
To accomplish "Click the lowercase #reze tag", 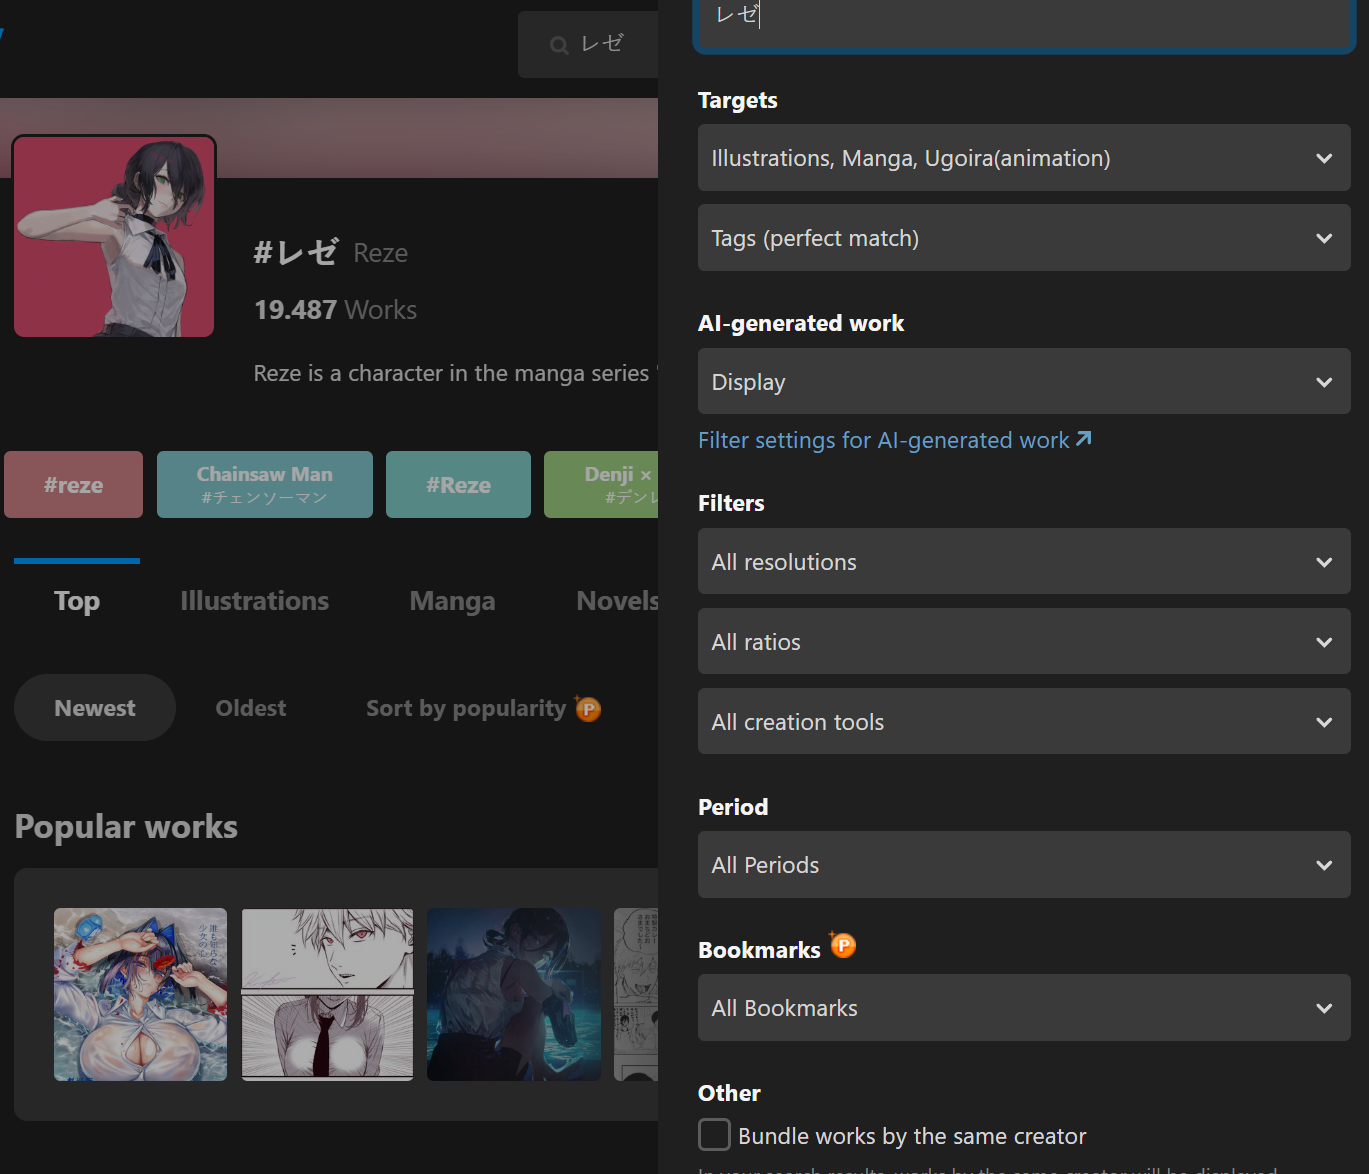I will click(x=73, y=484).
